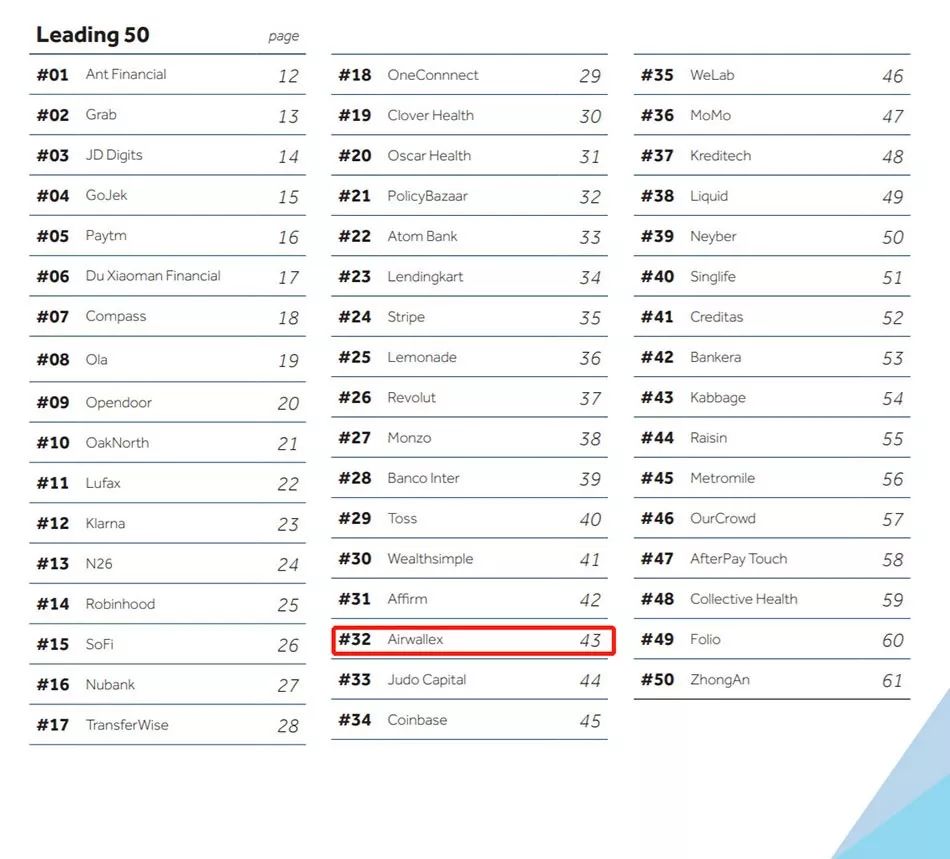950x859 pixels.
Task: Select the highlighted Airwallex row
Action: [x=472, y=640]
